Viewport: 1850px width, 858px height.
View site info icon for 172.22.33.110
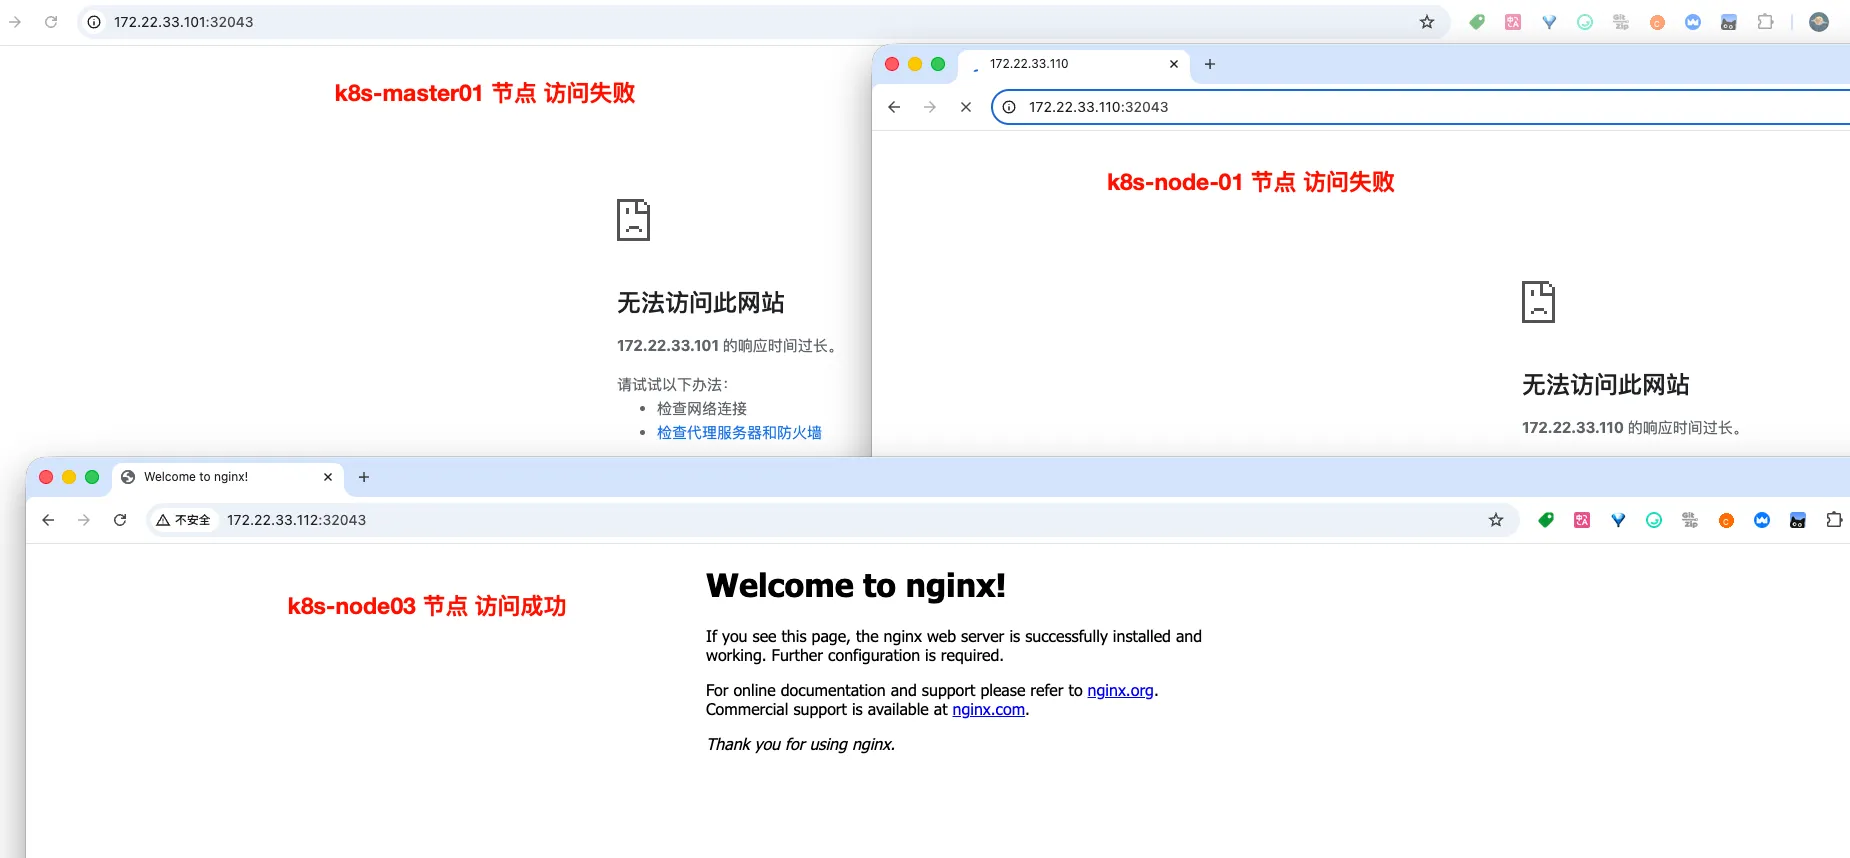pyautogui.click(x=1009, y=107)
